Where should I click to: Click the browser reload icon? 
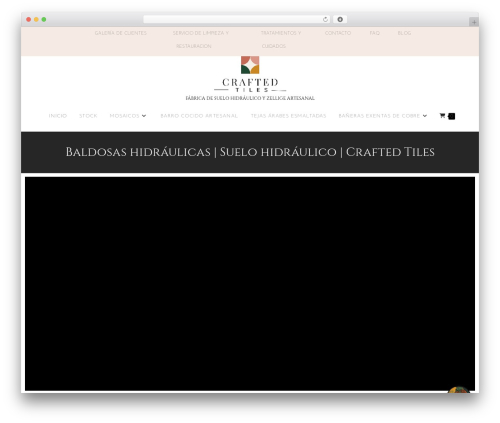pos(325,20)
